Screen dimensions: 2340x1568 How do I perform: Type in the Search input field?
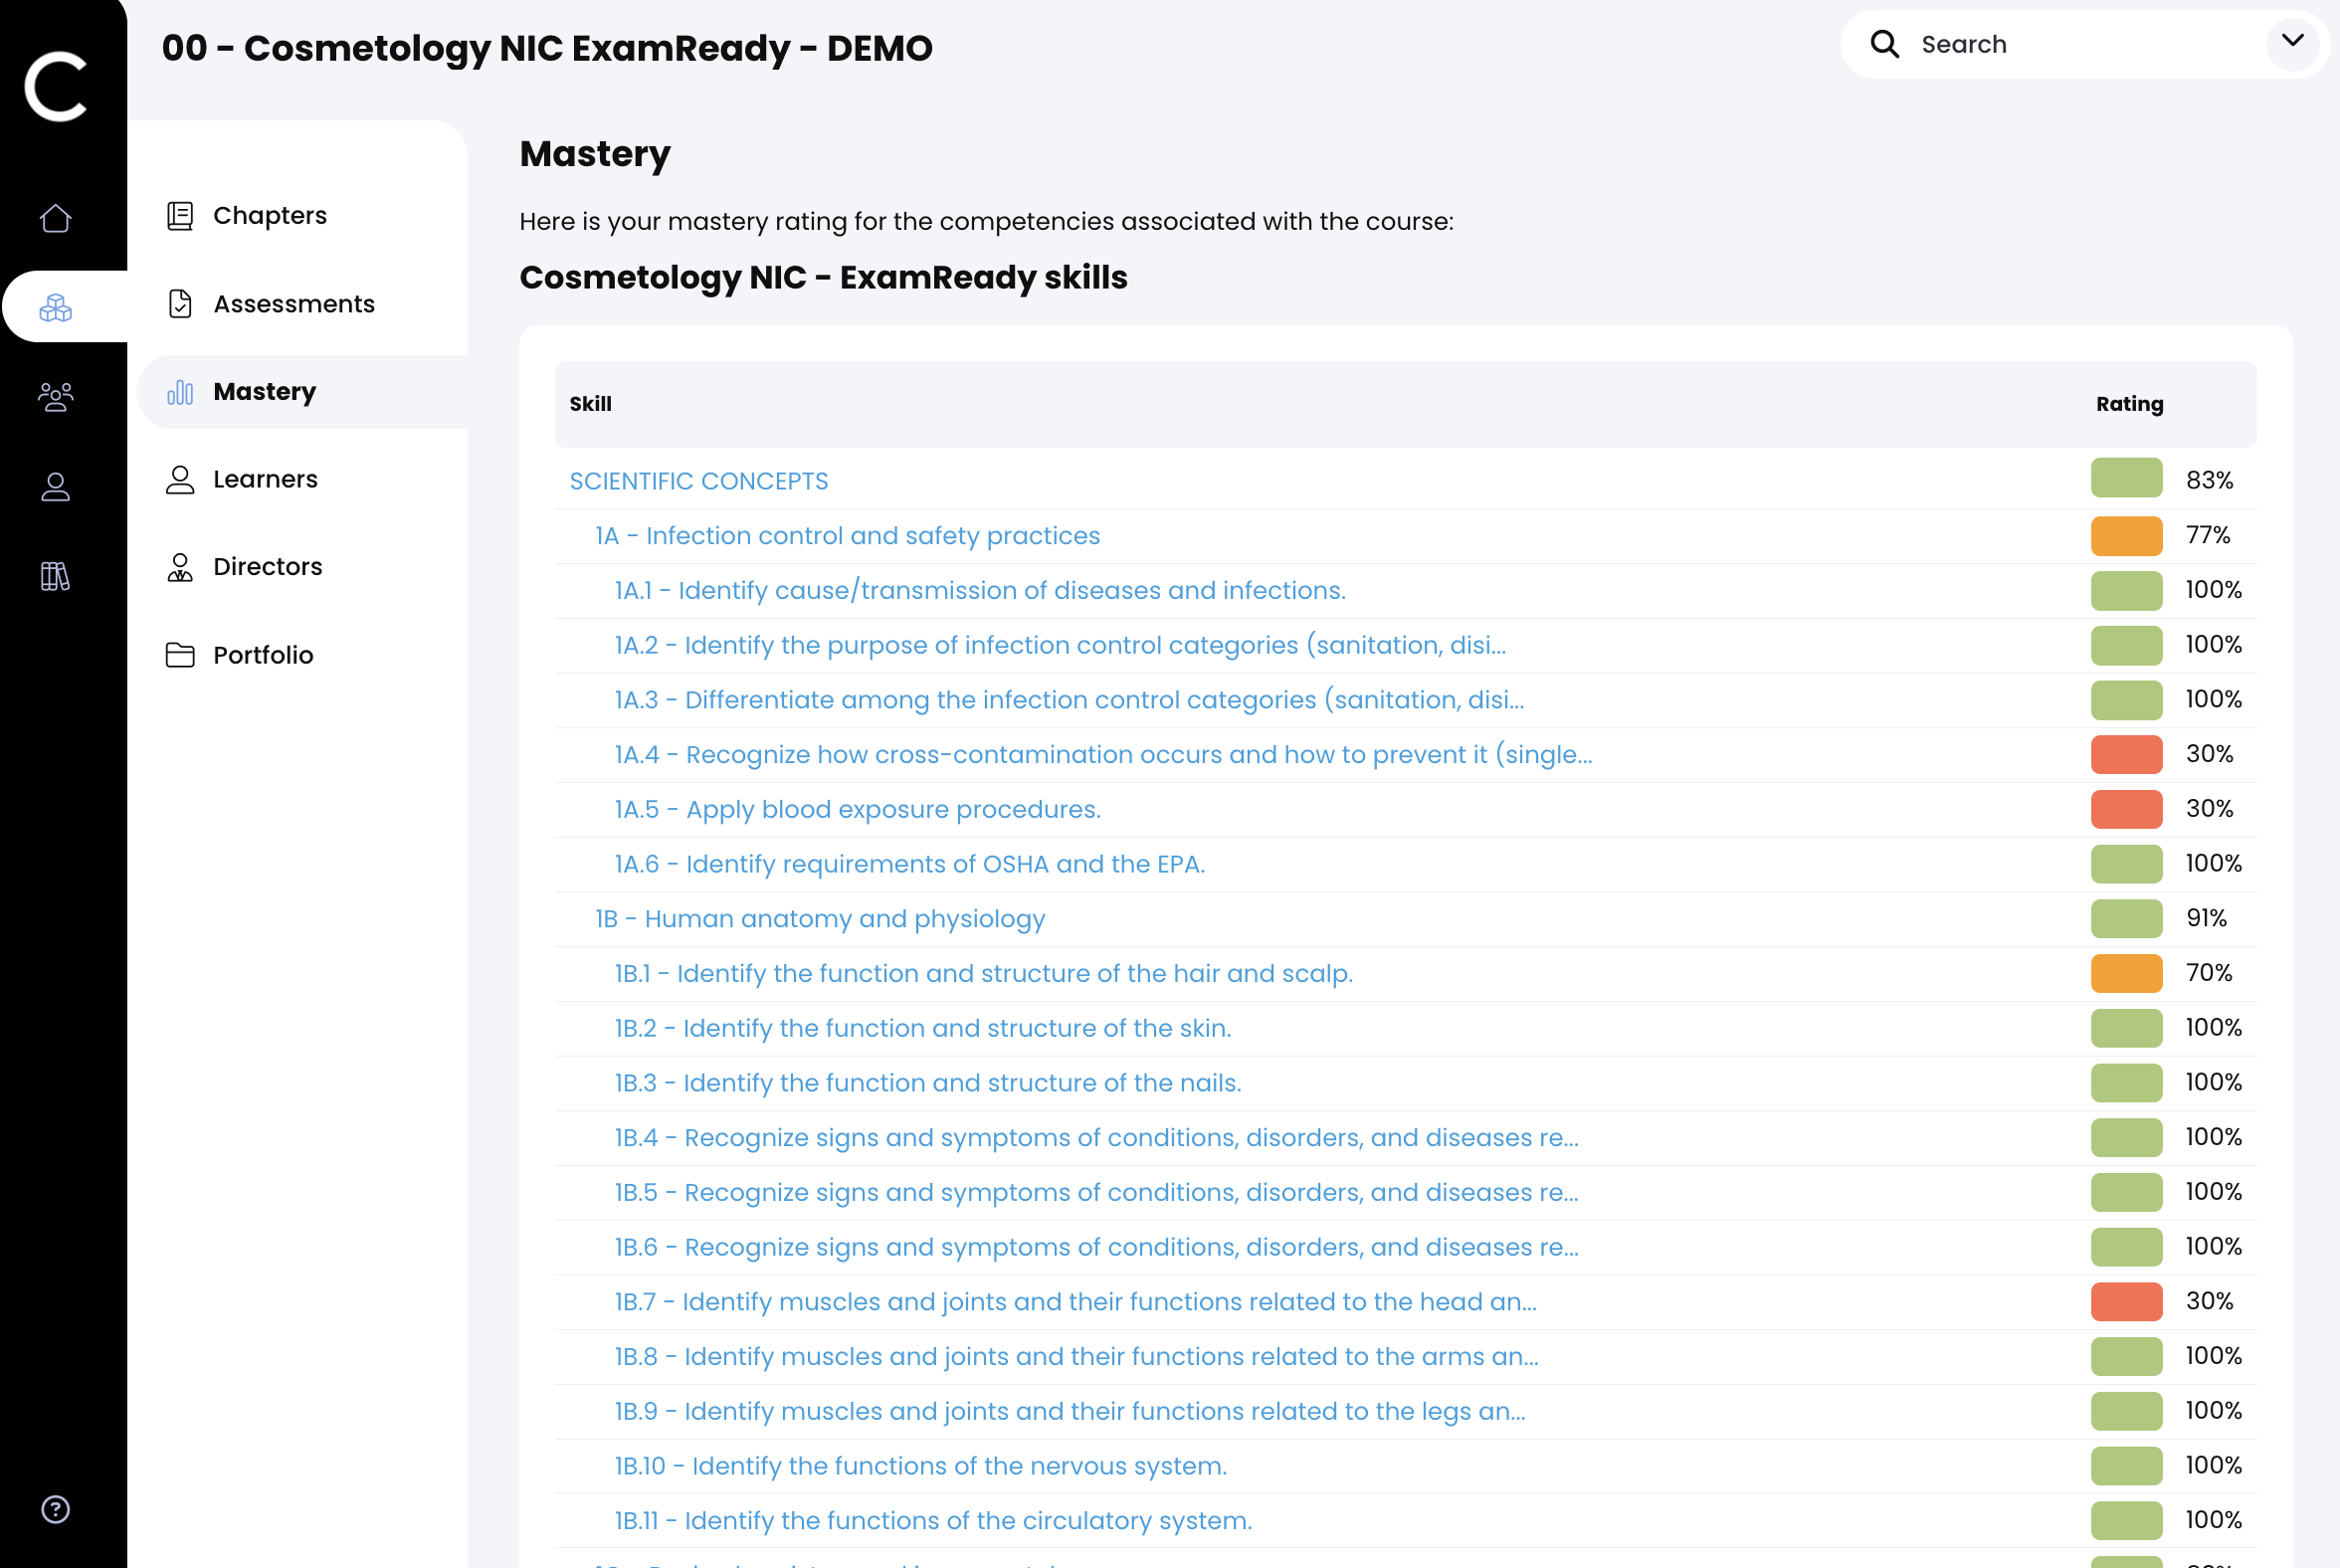(2080, 44)
